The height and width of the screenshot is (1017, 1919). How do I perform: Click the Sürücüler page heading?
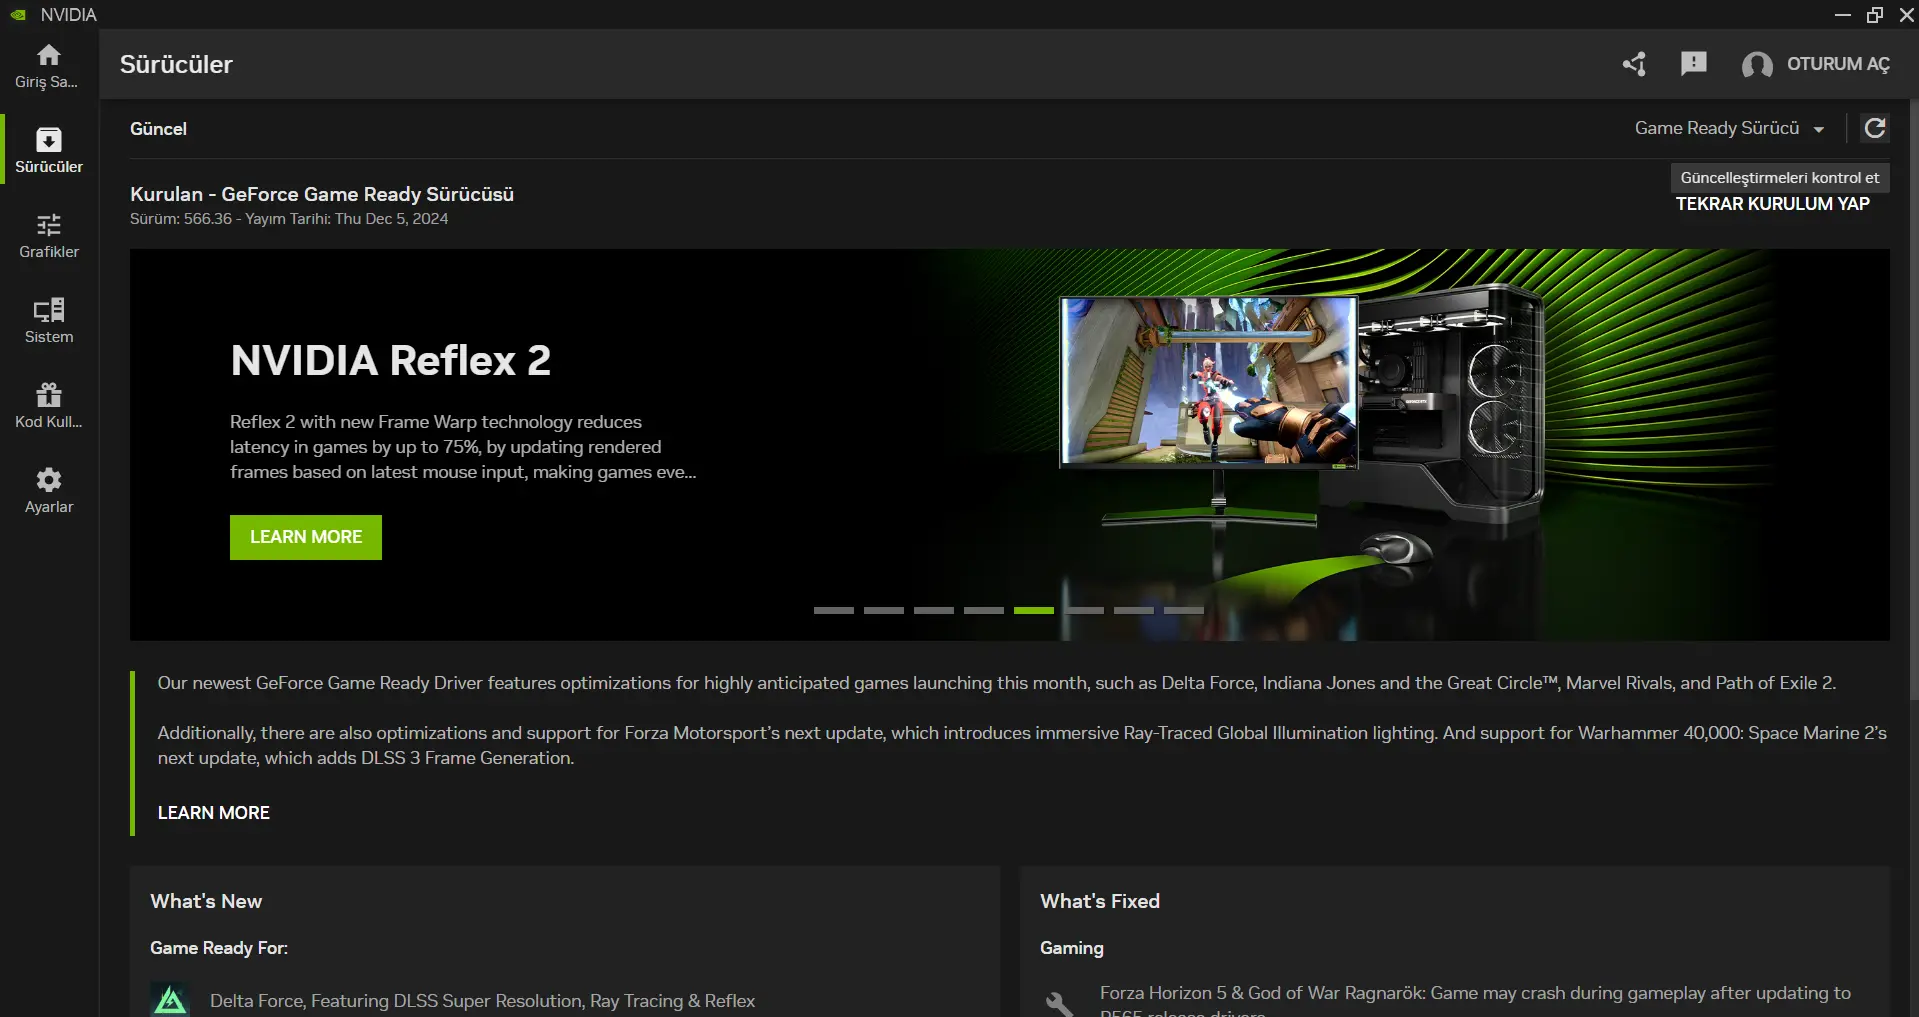[176, 64]
